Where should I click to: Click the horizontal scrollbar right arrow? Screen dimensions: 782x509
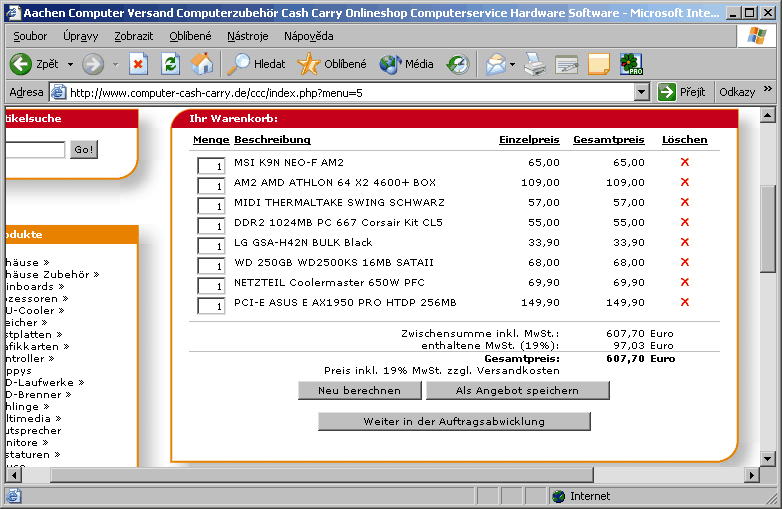tap(752, 475)
